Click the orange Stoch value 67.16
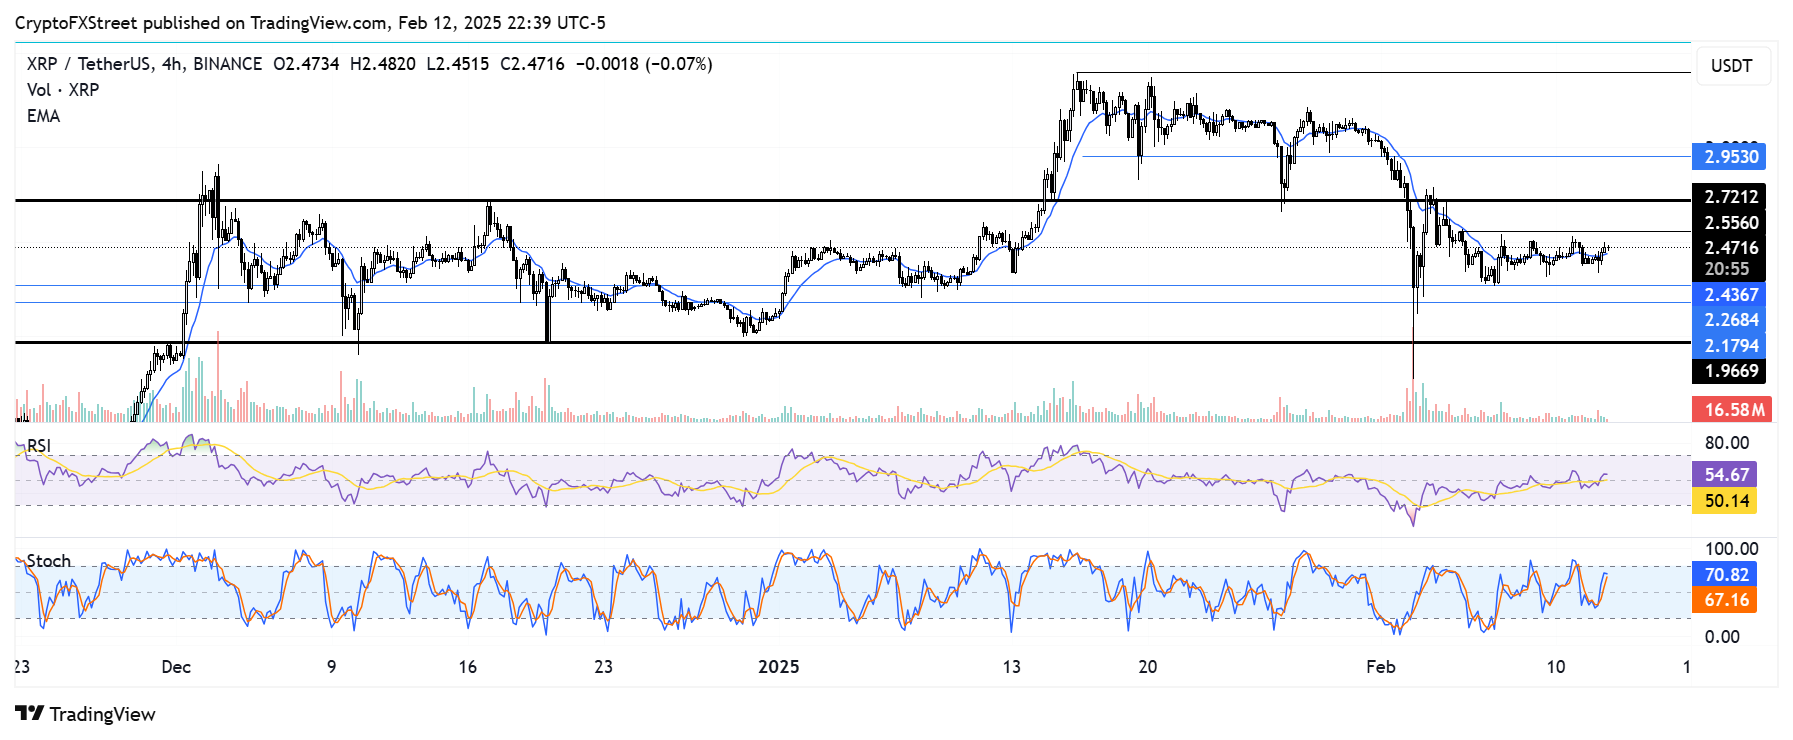This screenshot has width=1793, height=740. (1725, 600)
